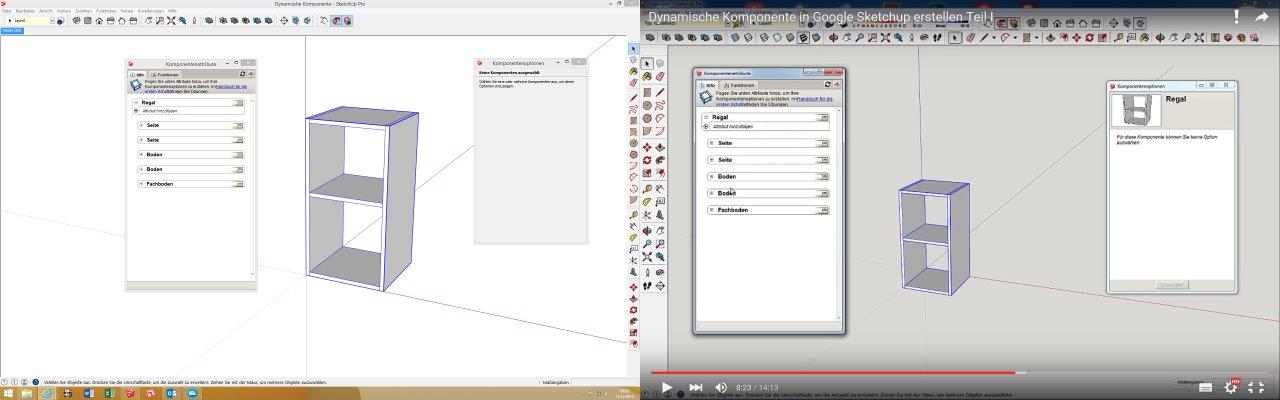Open the Kamera menu
The image size is (1280, 400).
tap(64, 11)
